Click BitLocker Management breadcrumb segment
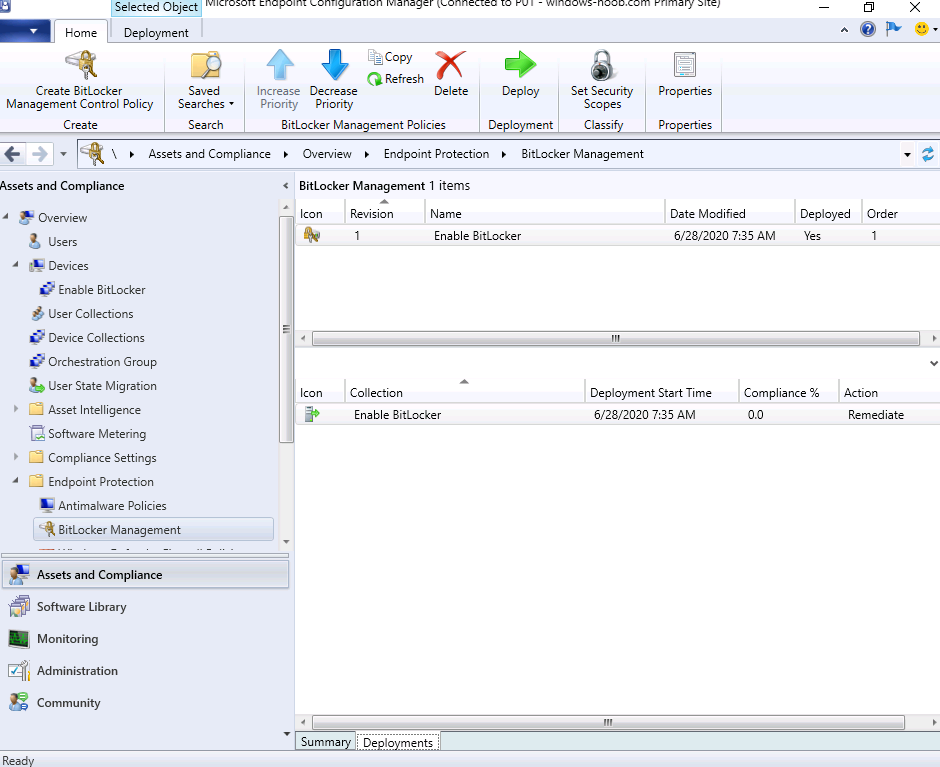 pyautogui.click(x=582, y=154)
